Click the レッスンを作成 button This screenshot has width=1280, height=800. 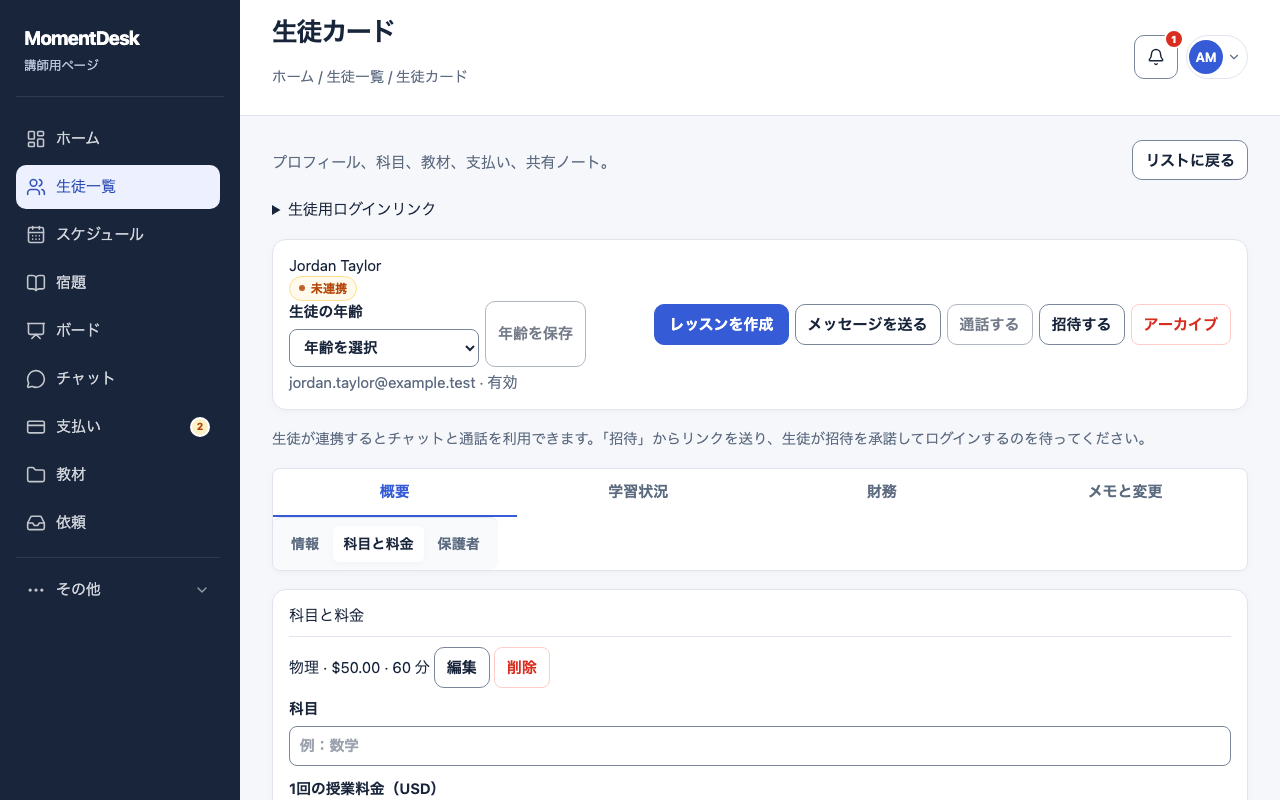(721, 324)
